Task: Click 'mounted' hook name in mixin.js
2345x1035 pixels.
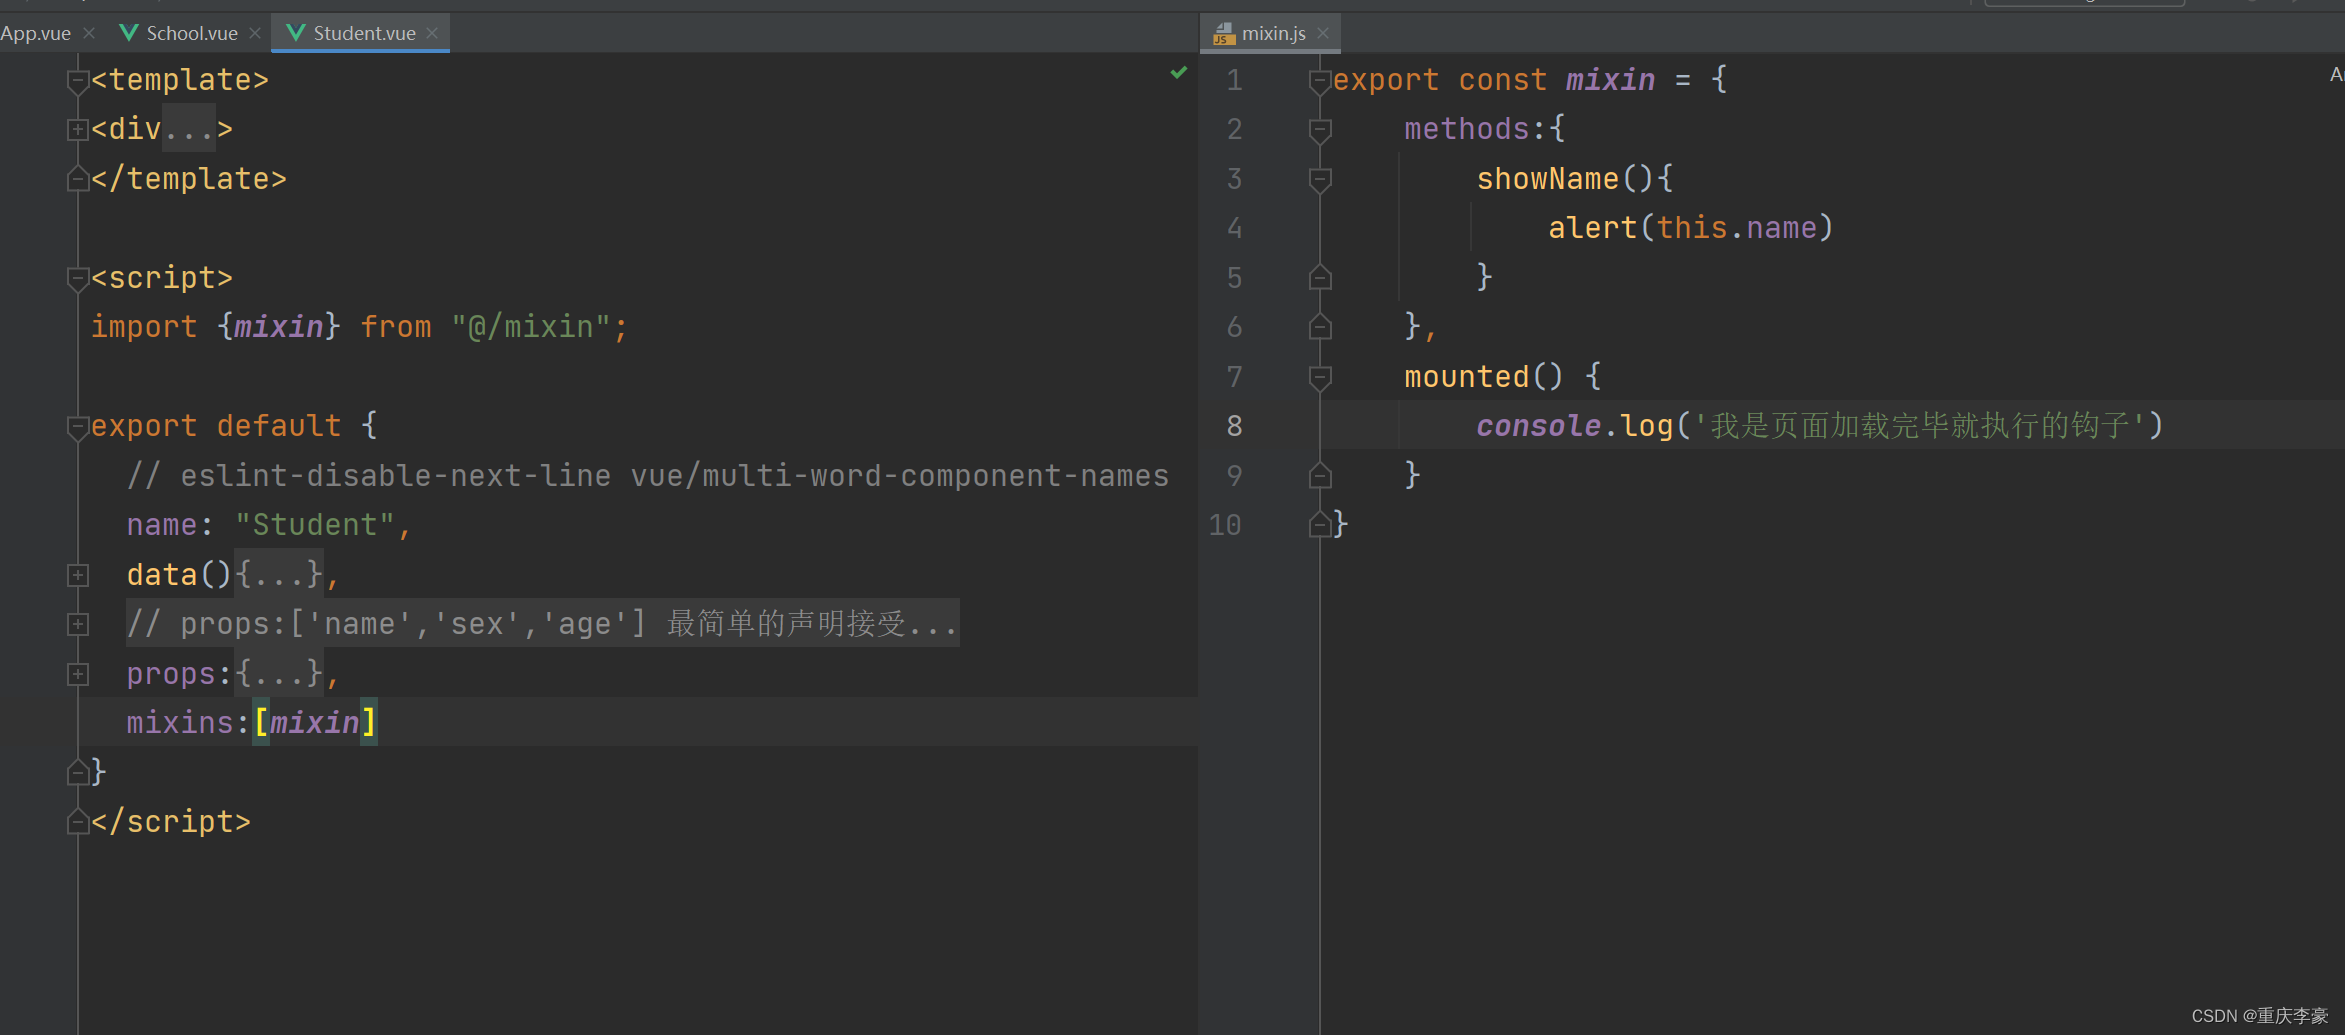Action: click(x=1467, y=377)
